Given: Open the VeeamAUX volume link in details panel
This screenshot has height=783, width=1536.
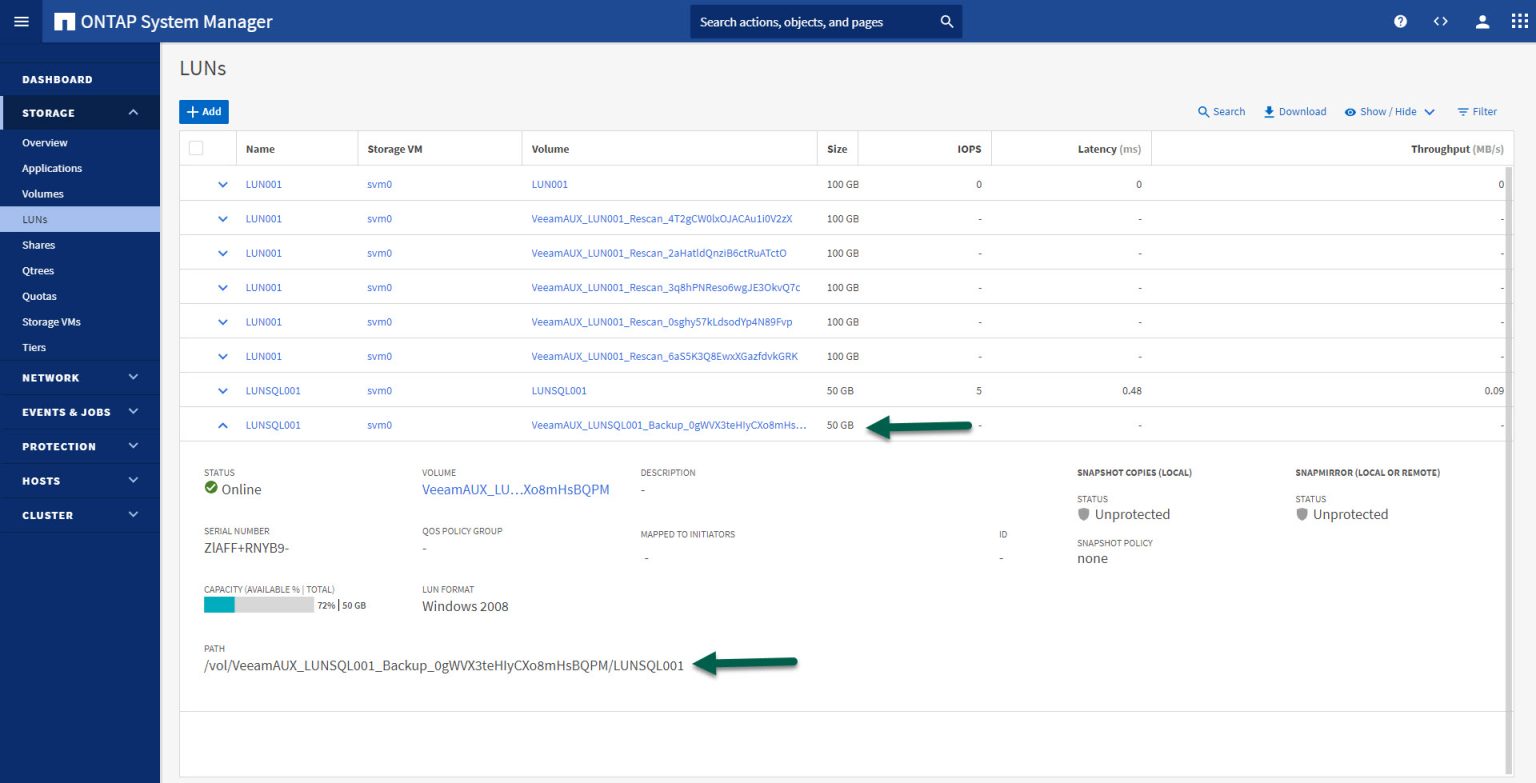Looking at the screenshot, I should (516, 489).
